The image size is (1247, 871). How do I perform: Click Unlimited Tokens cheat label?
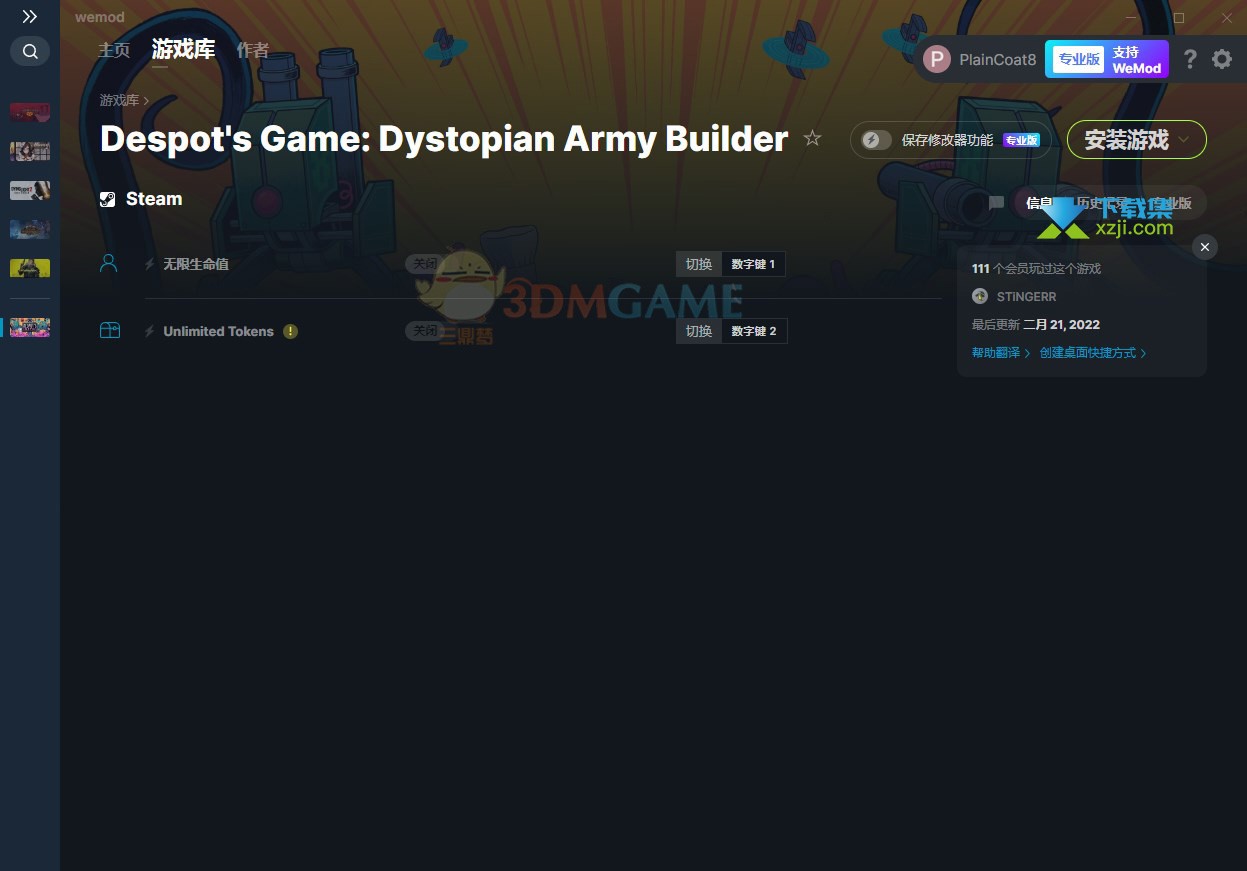point(218,331)
